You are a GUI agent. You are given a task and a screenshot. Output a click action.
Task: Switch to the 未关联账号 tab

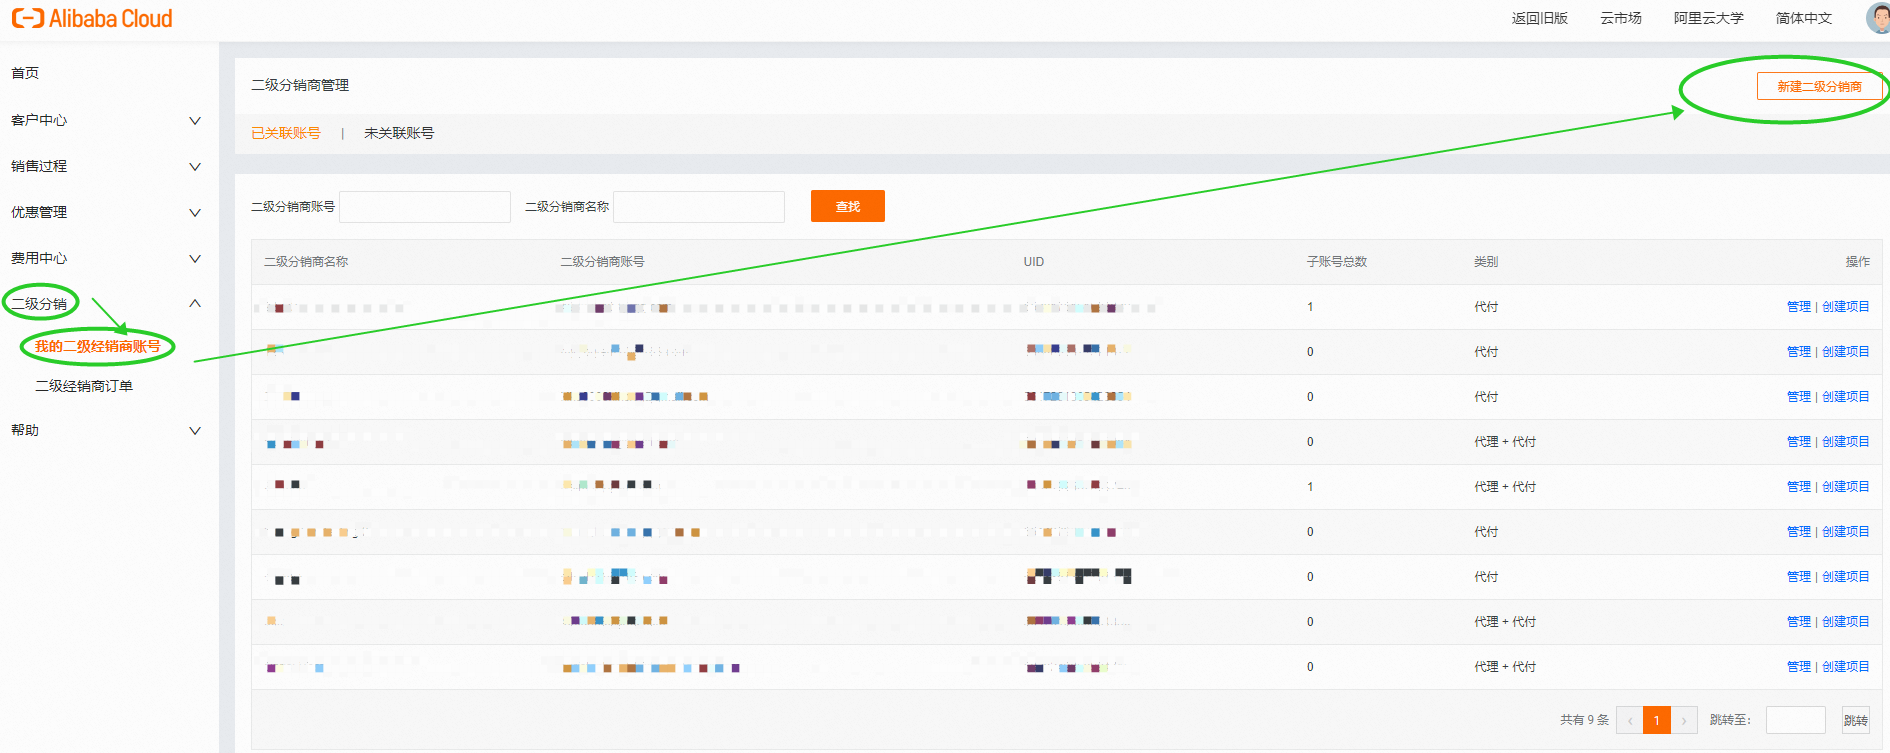[399, 133]
